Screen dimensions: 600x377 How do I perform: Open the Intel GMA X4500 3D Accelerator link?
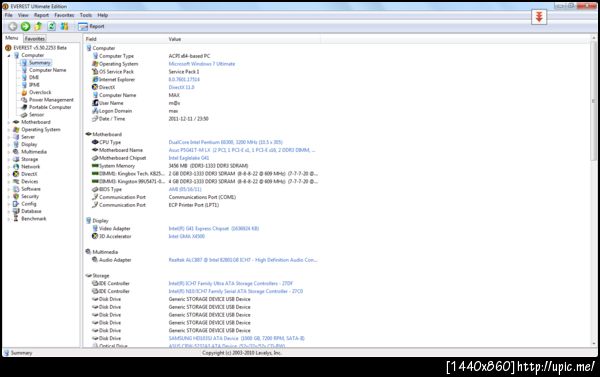pyautogui.click(x=187, y=236)
